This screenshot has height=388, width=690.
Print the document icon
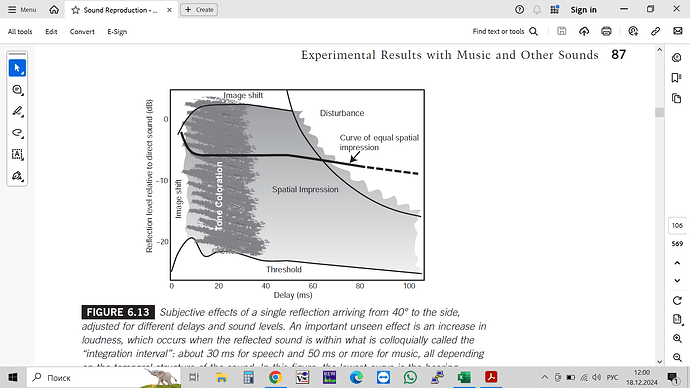(606, 31)
